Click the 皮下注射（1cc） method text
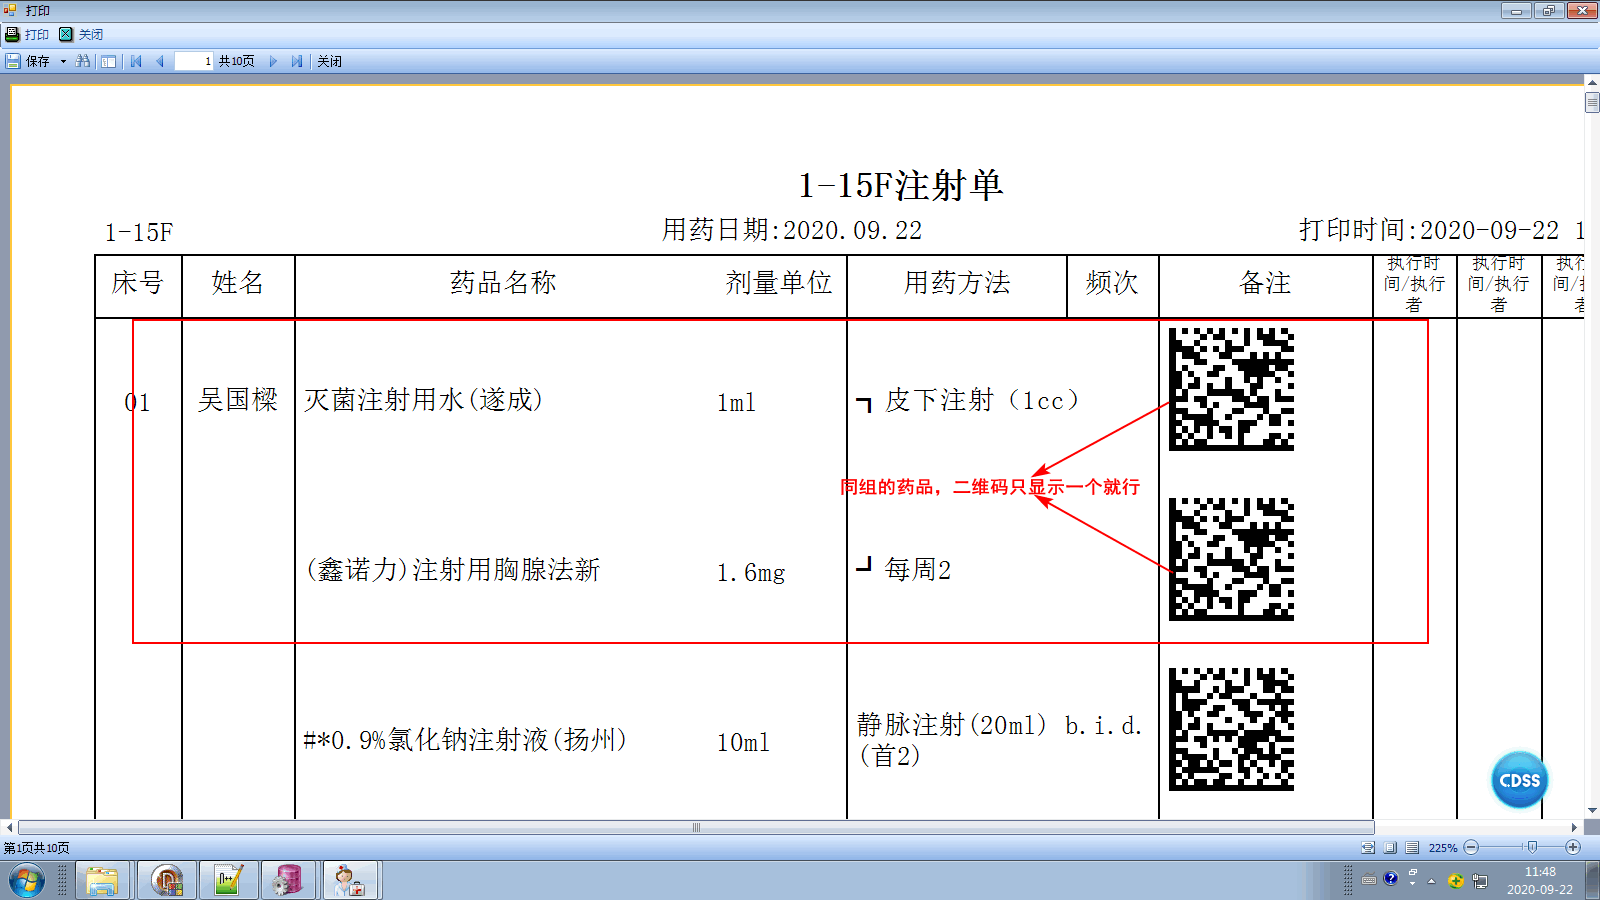 (983, 400)
